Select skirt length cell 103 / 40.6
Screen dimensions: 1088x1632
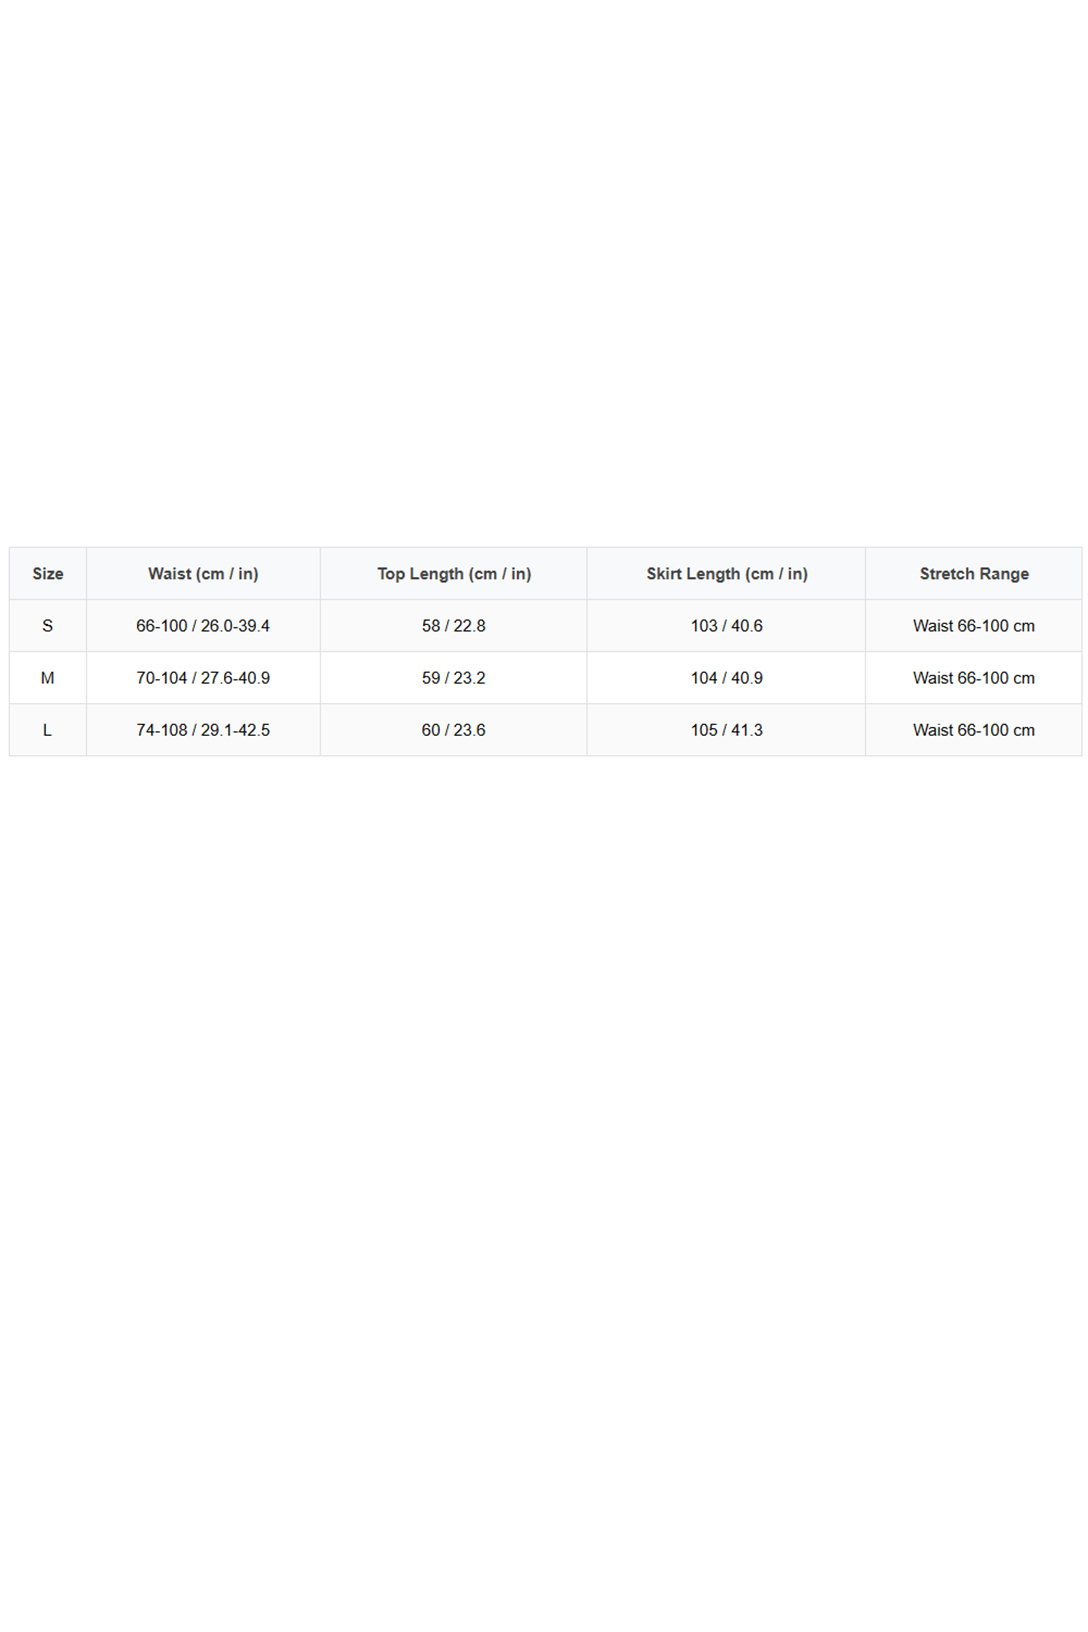coord(726,625)
